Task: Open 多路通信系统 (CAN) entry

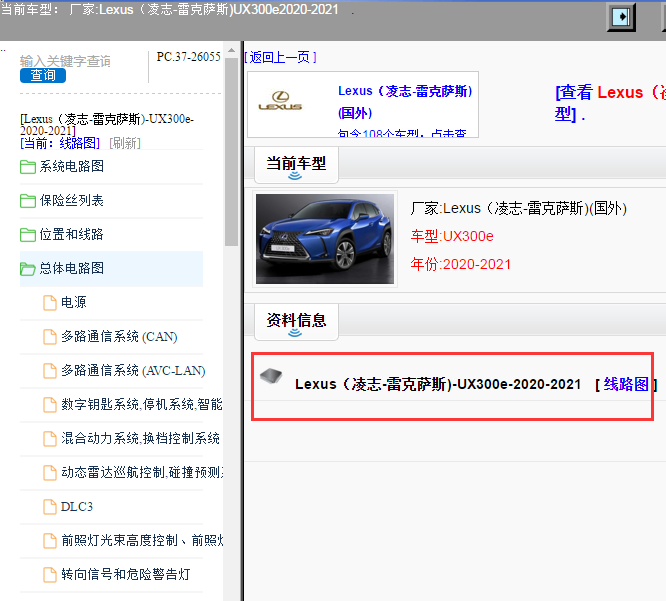Action: (119, 336)
